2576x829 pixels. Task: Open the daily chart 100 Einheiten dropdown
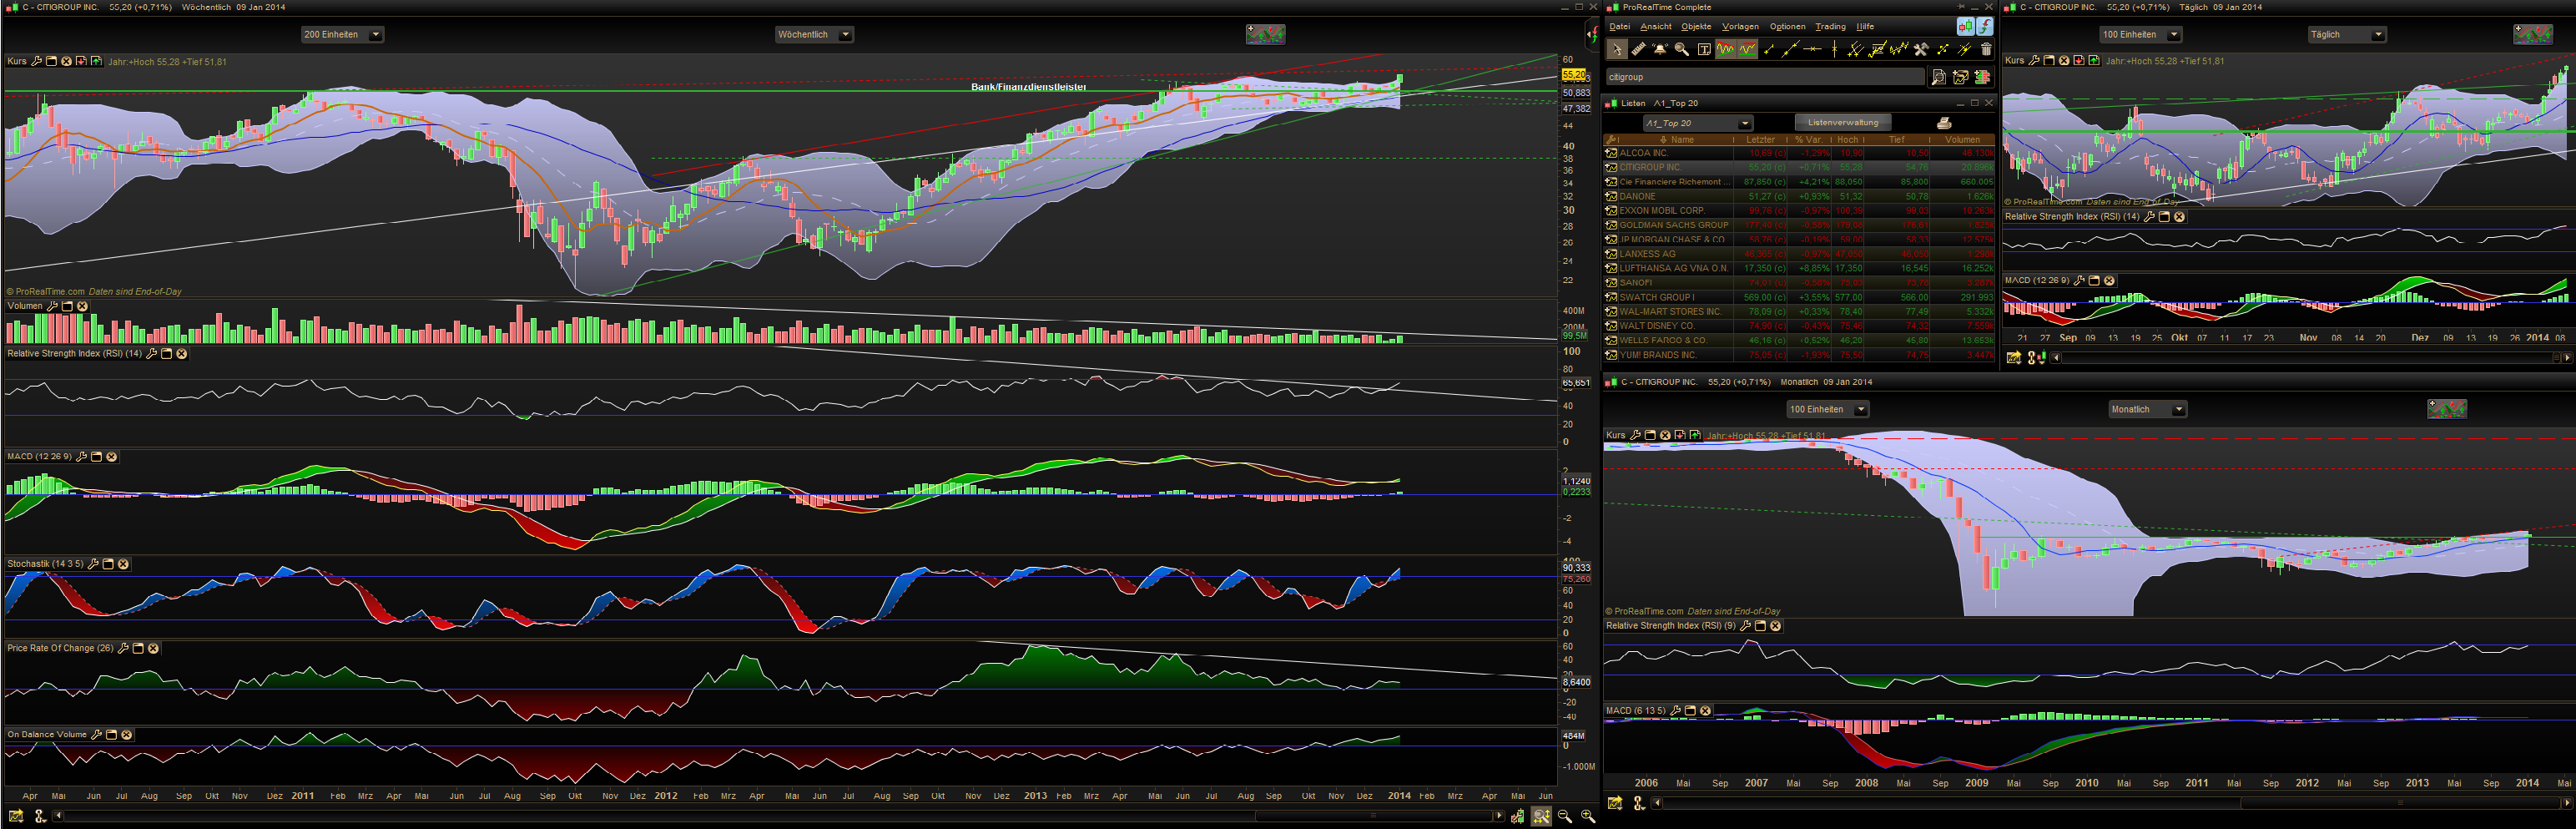pos(2141,35)
